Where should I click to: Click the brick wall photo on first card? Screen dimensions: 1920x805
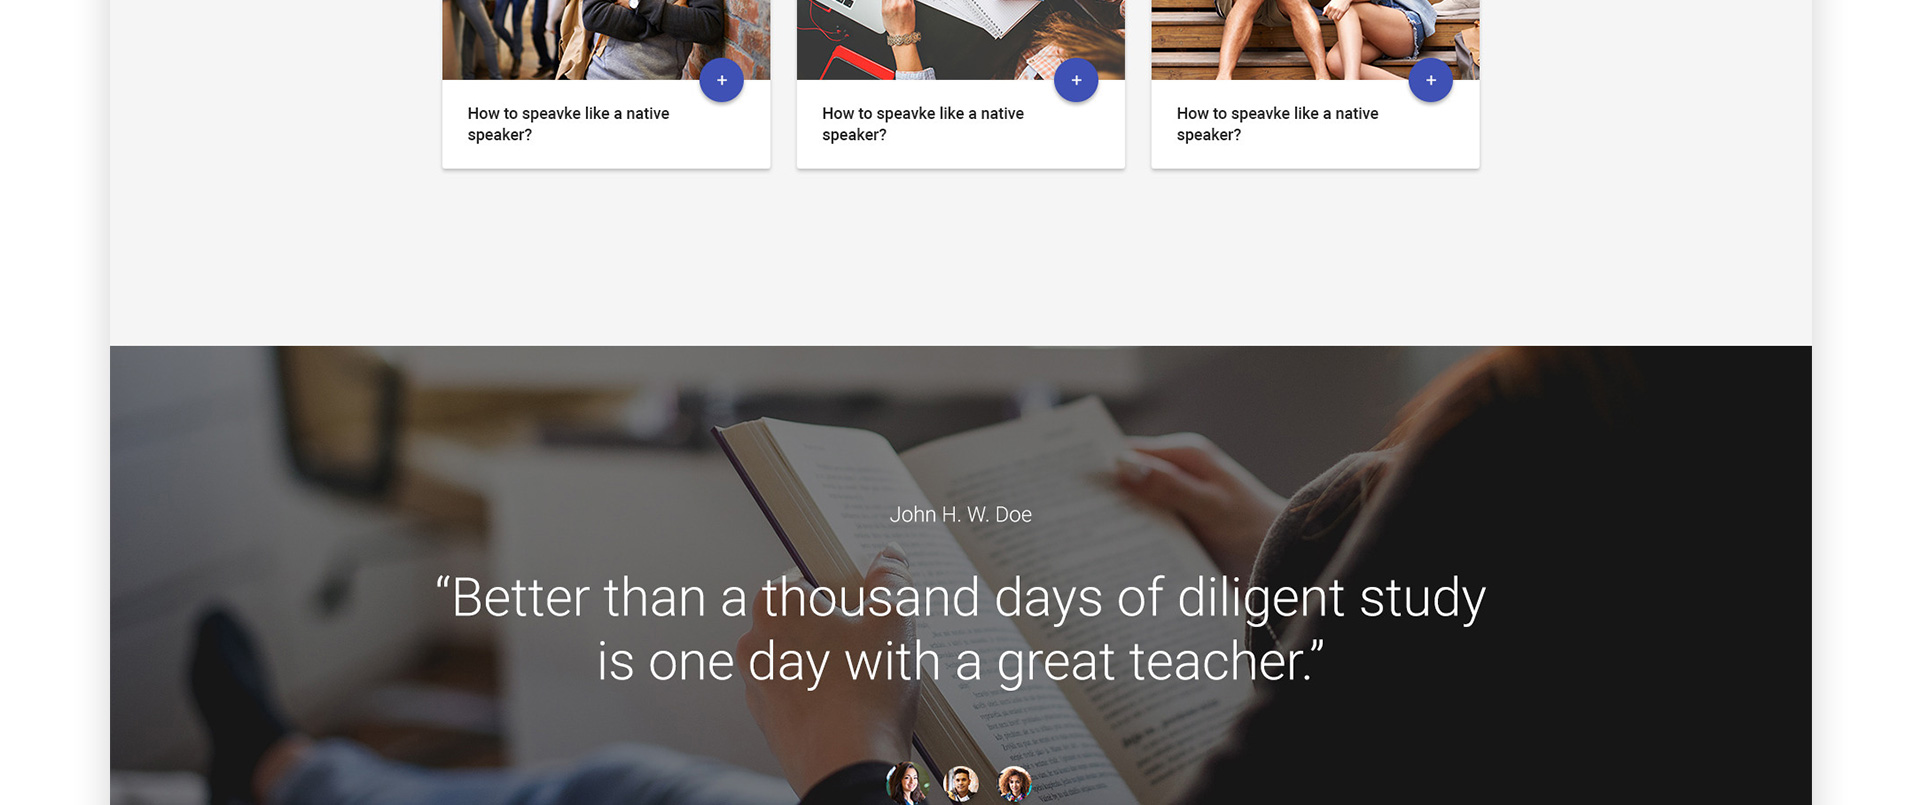[606, 39]
